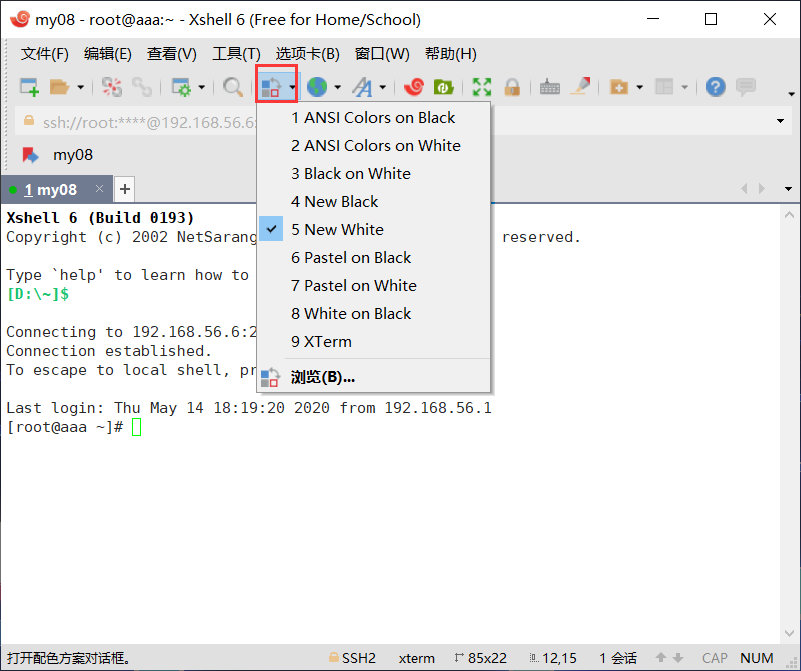
Task: Toggle full screen with green arrows icon
Action: coord(481,87)
